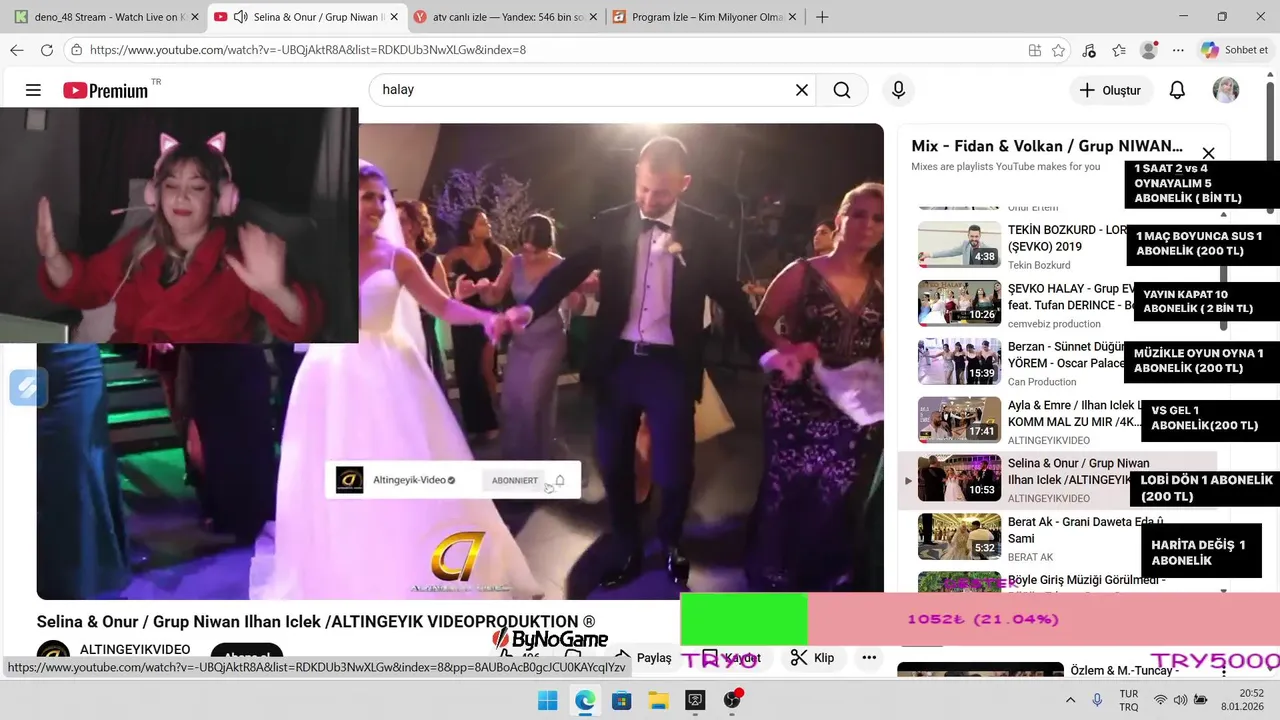Open a new browser tab

[x=822, y=17]
